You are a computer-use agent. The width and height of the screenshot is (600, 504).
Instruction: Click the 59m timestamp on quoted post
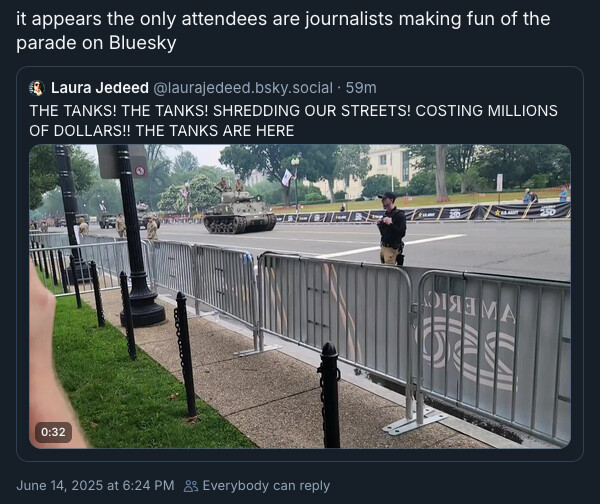(x=361, y=88)
